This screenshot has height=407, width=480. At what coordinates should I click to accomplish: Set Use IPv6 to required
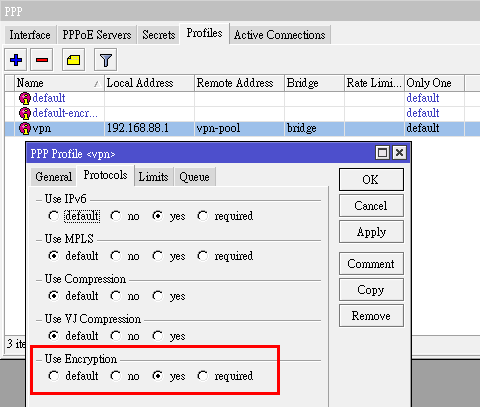(203, 216)
